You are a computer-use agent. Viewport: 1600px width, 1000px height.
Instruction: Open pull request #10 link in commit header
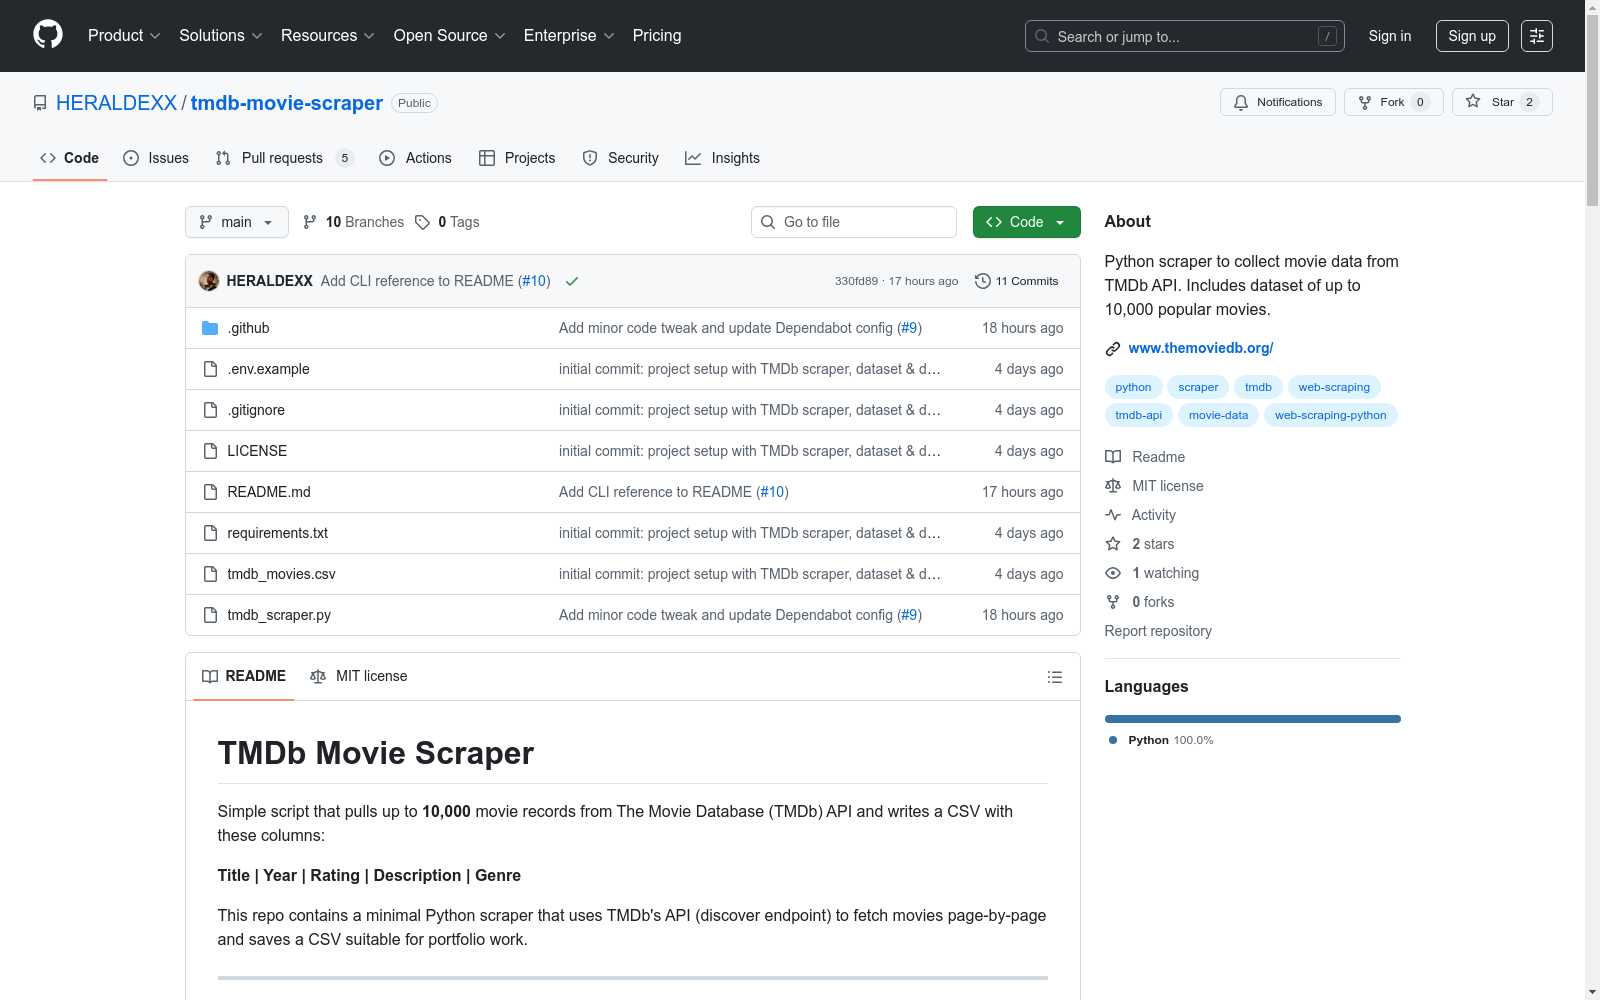[534, 281]
